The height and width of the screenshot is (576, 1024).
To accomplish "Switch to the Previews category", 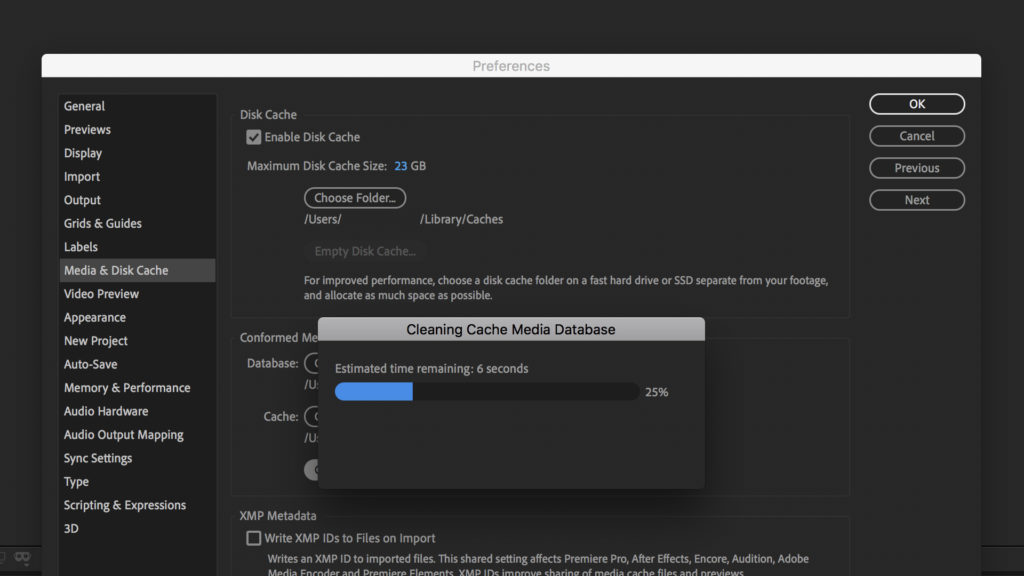I will [x=87, y=130].
